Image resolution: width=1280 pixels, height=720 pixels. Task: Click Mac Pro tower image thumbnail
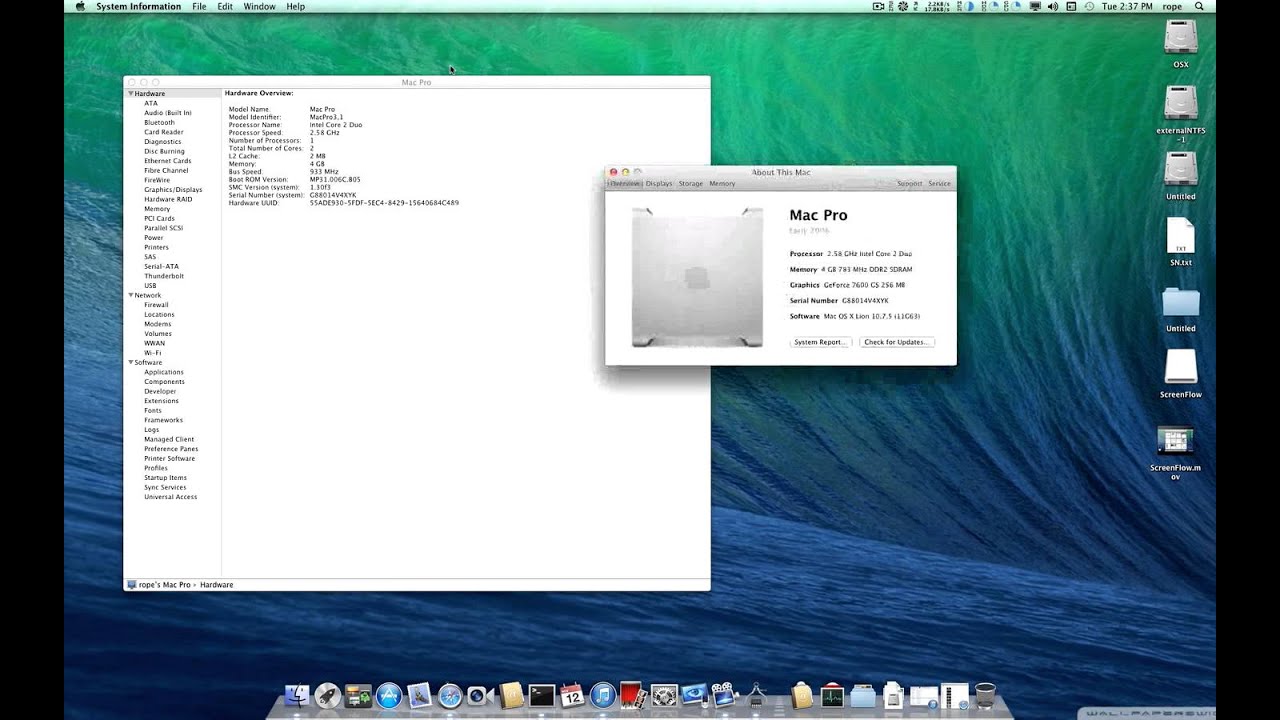(x=697, y=277)
